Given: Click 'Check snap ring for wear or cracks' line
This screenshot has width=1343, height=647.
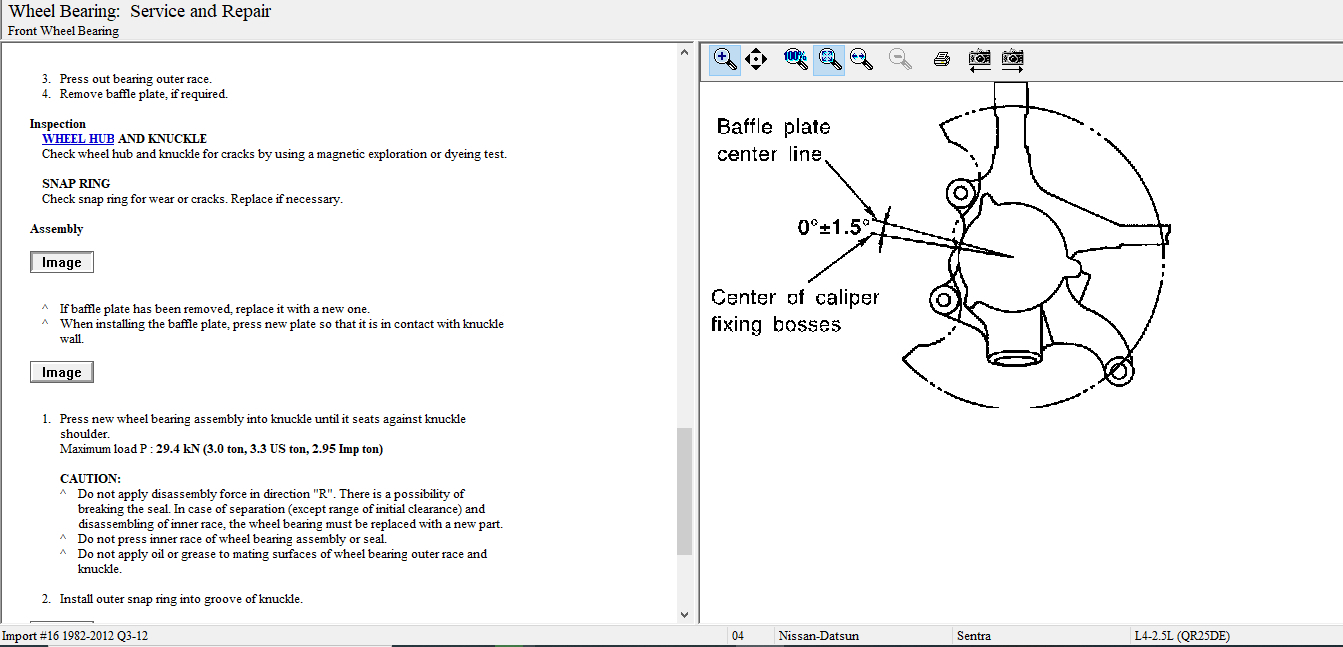Looking at the screenshot, I should point(192,199).
